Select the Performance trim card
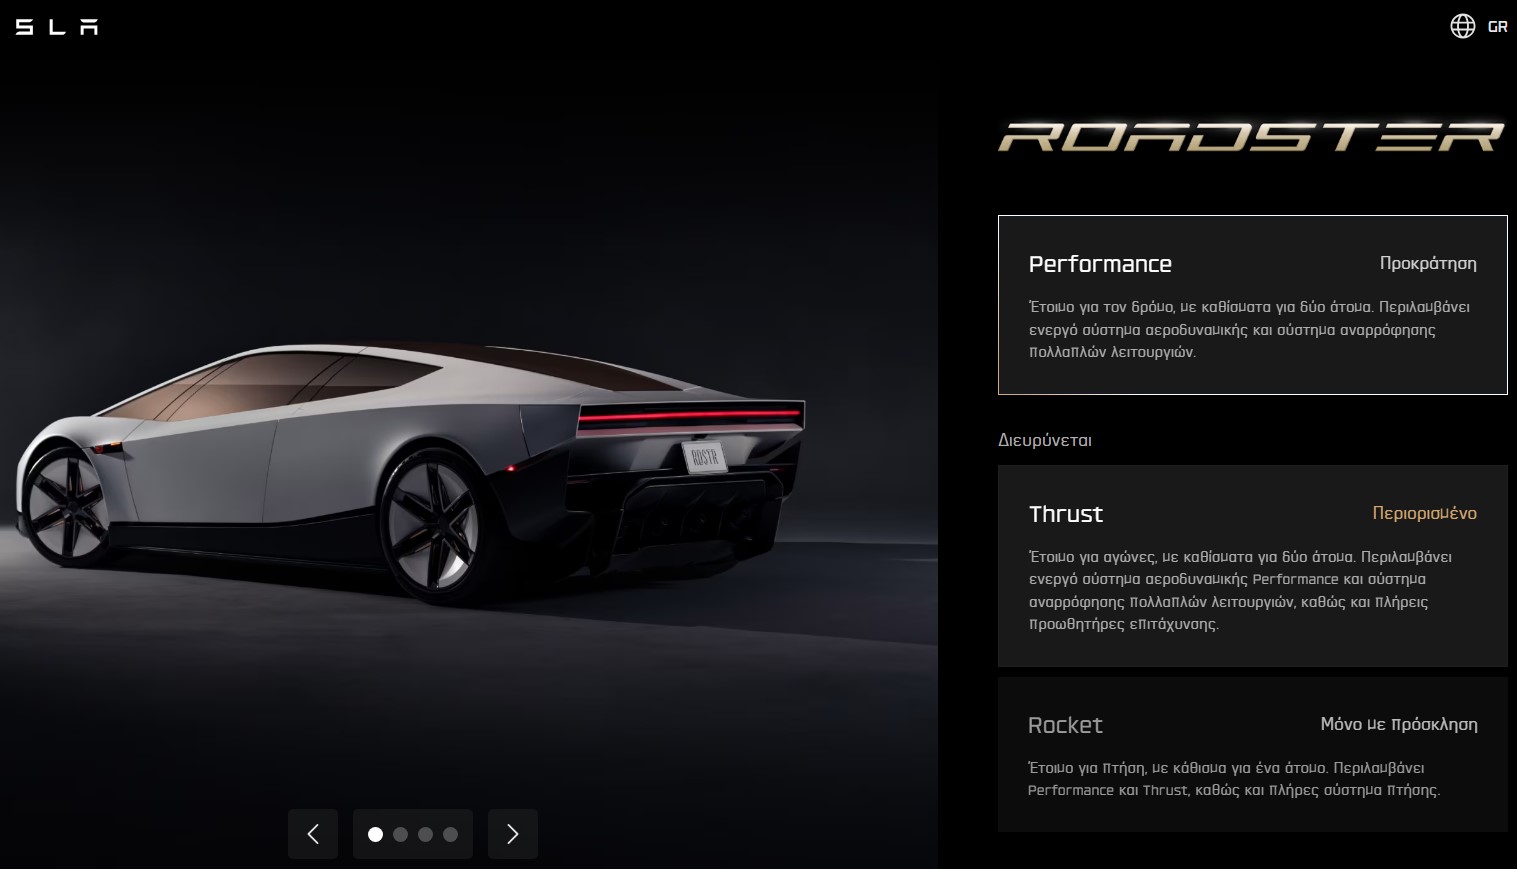 (1252, 305)
